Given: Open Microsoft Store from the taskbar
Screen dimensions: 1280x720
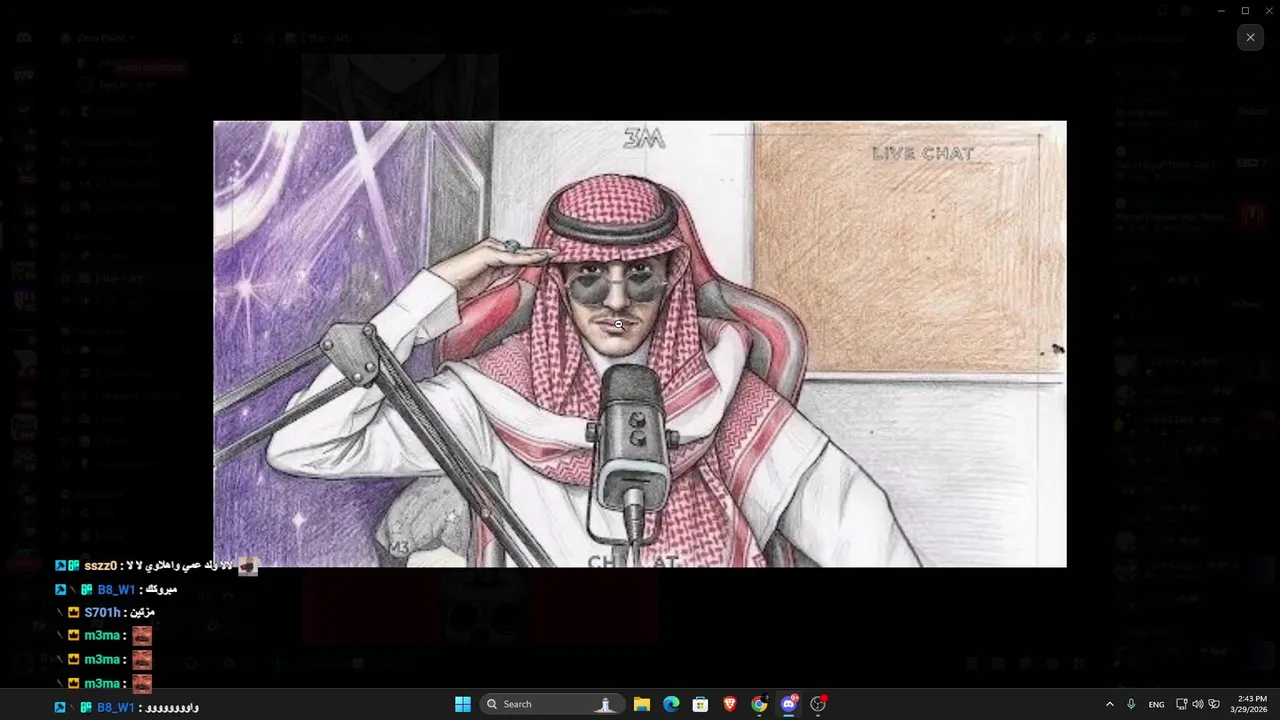Looking at the screenshot, I should [700, 704].
